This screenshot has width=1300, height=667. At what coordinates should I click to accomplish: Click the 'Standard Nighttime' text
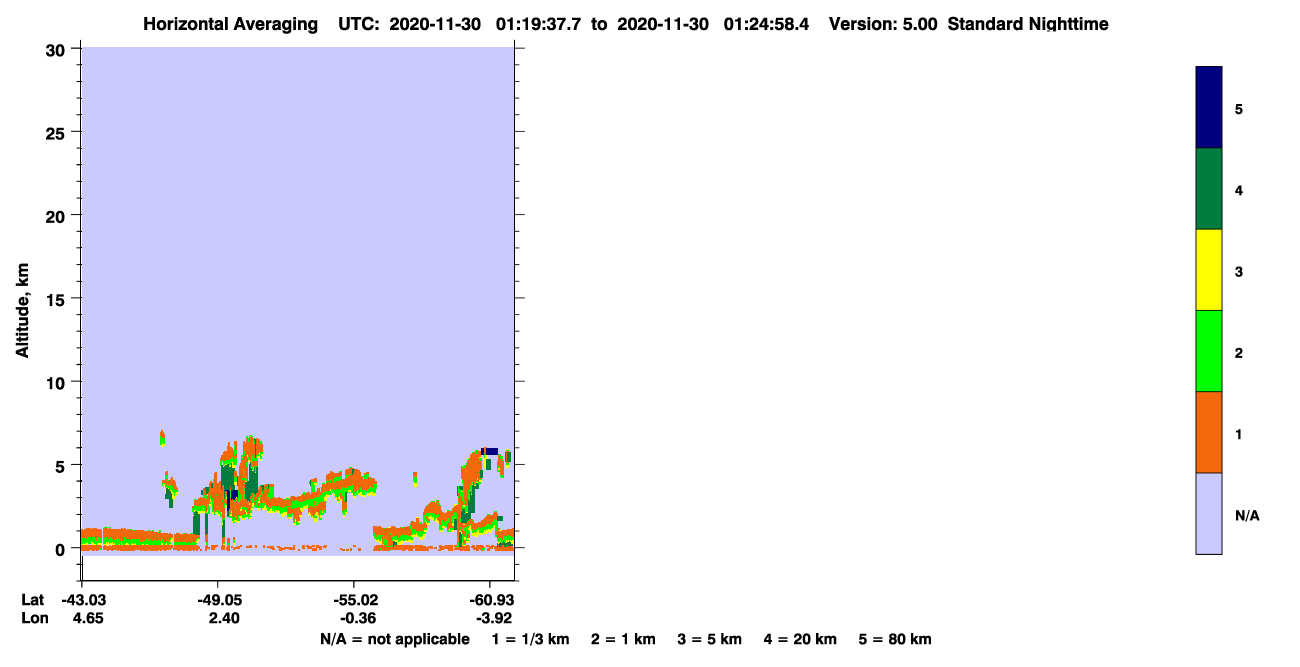(1028, 24)
